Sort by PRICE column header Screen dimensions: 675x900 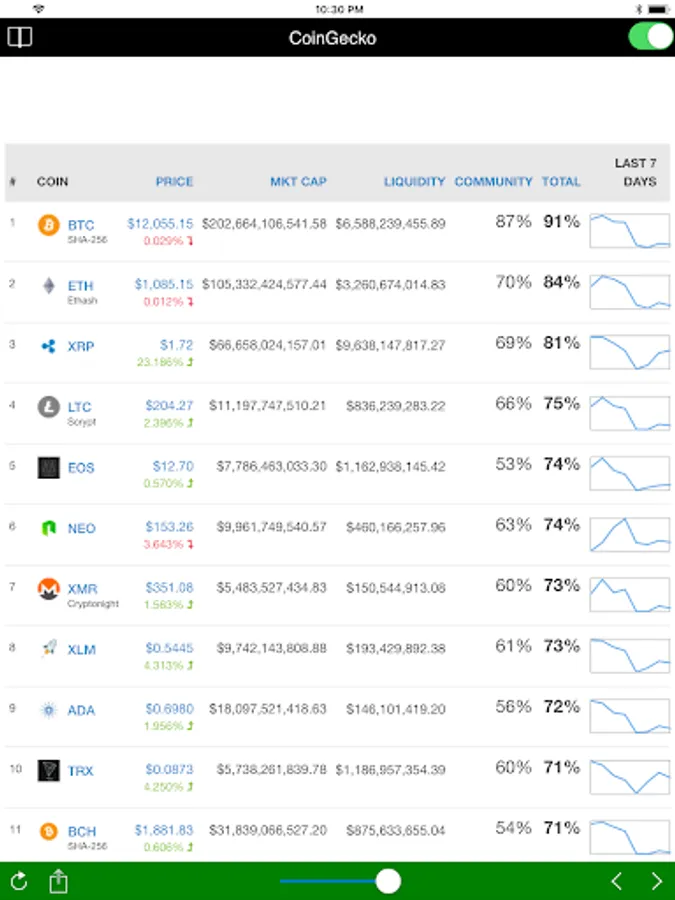click(174, 181)
